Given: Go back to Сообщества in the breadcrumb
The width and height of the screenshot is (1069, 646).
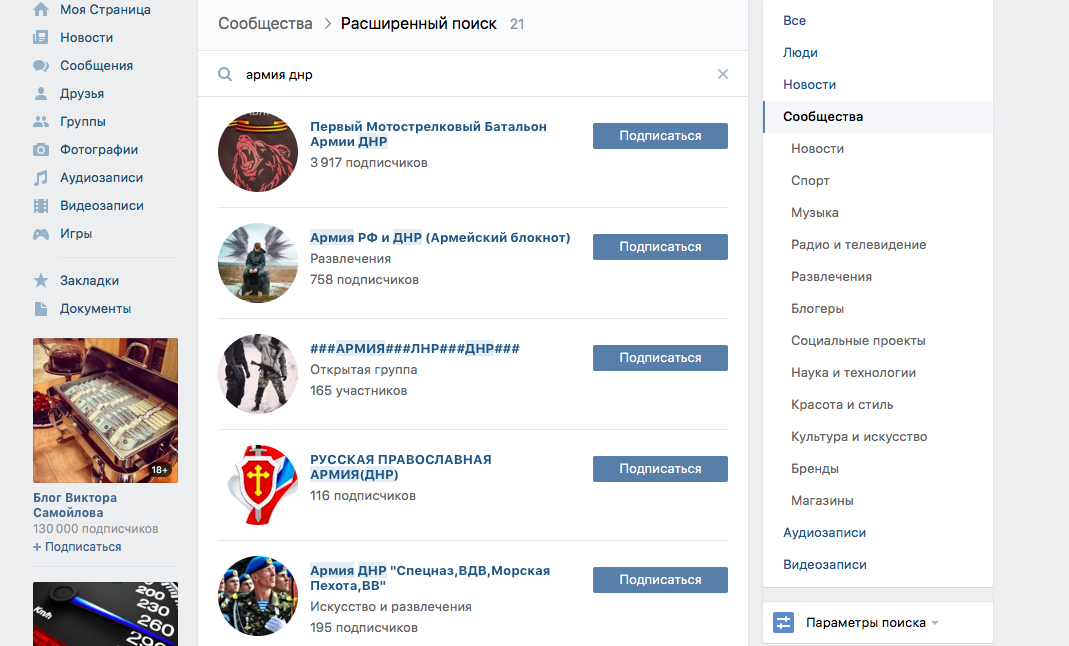Looking at the screenshot, I should coord(265,24).
